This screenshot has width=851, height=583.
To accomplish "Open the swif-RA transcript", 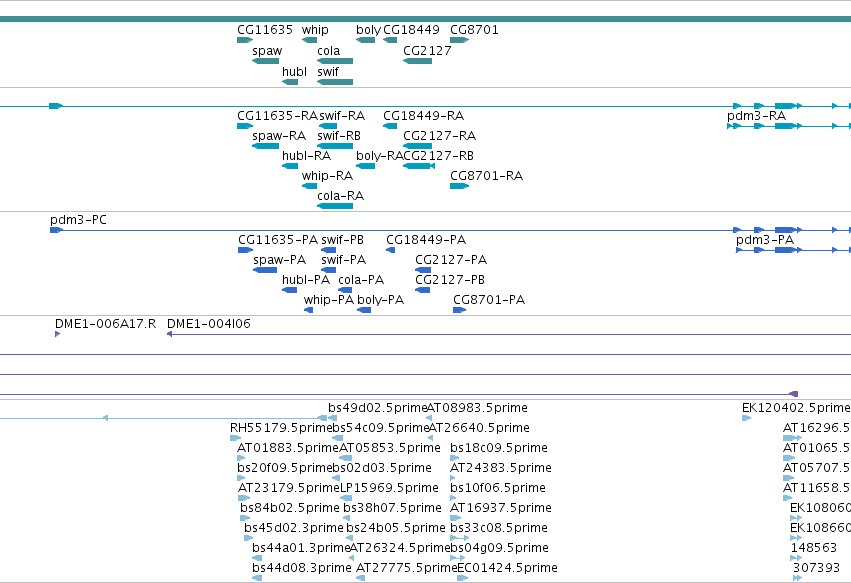I will click(x=328, y=126).
